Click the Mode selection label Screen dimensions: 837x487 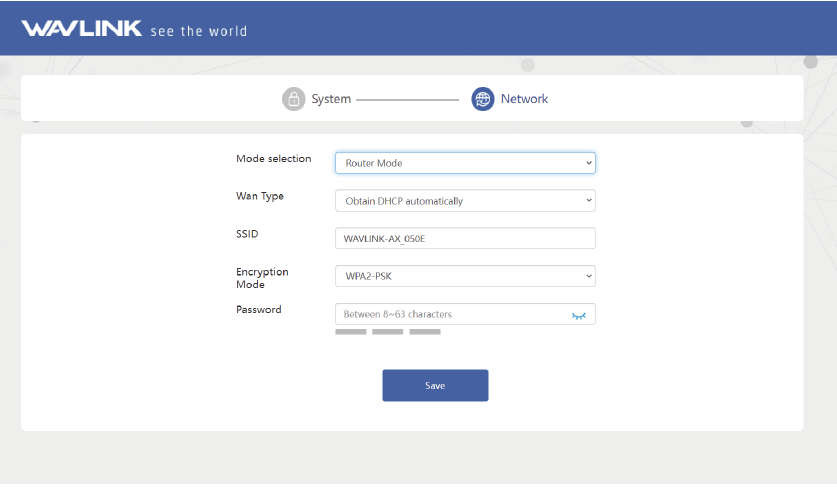[273, 159]
